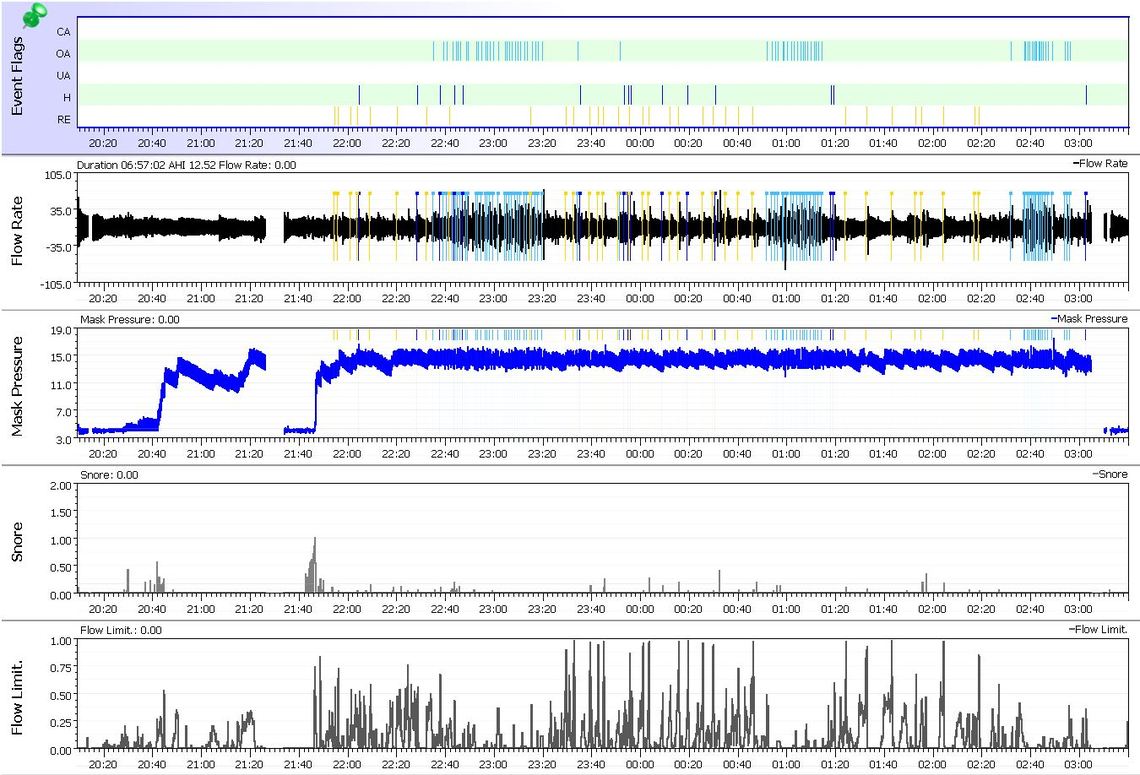Select the vertical Flow Limit. graph title

click(17, 697)
